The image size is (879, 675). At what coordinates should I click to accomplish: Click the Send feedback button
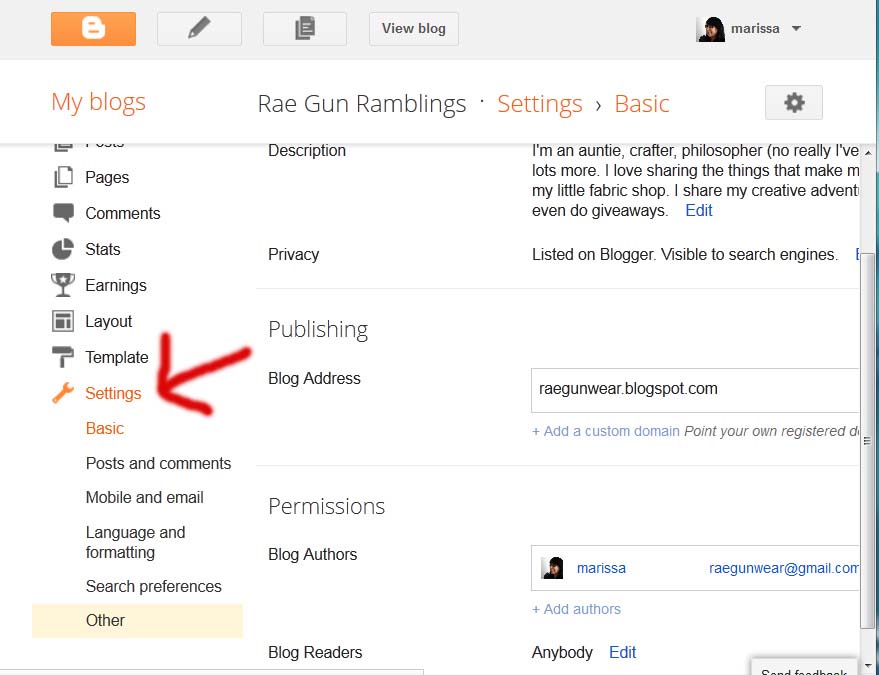click(x=804, y=667)
